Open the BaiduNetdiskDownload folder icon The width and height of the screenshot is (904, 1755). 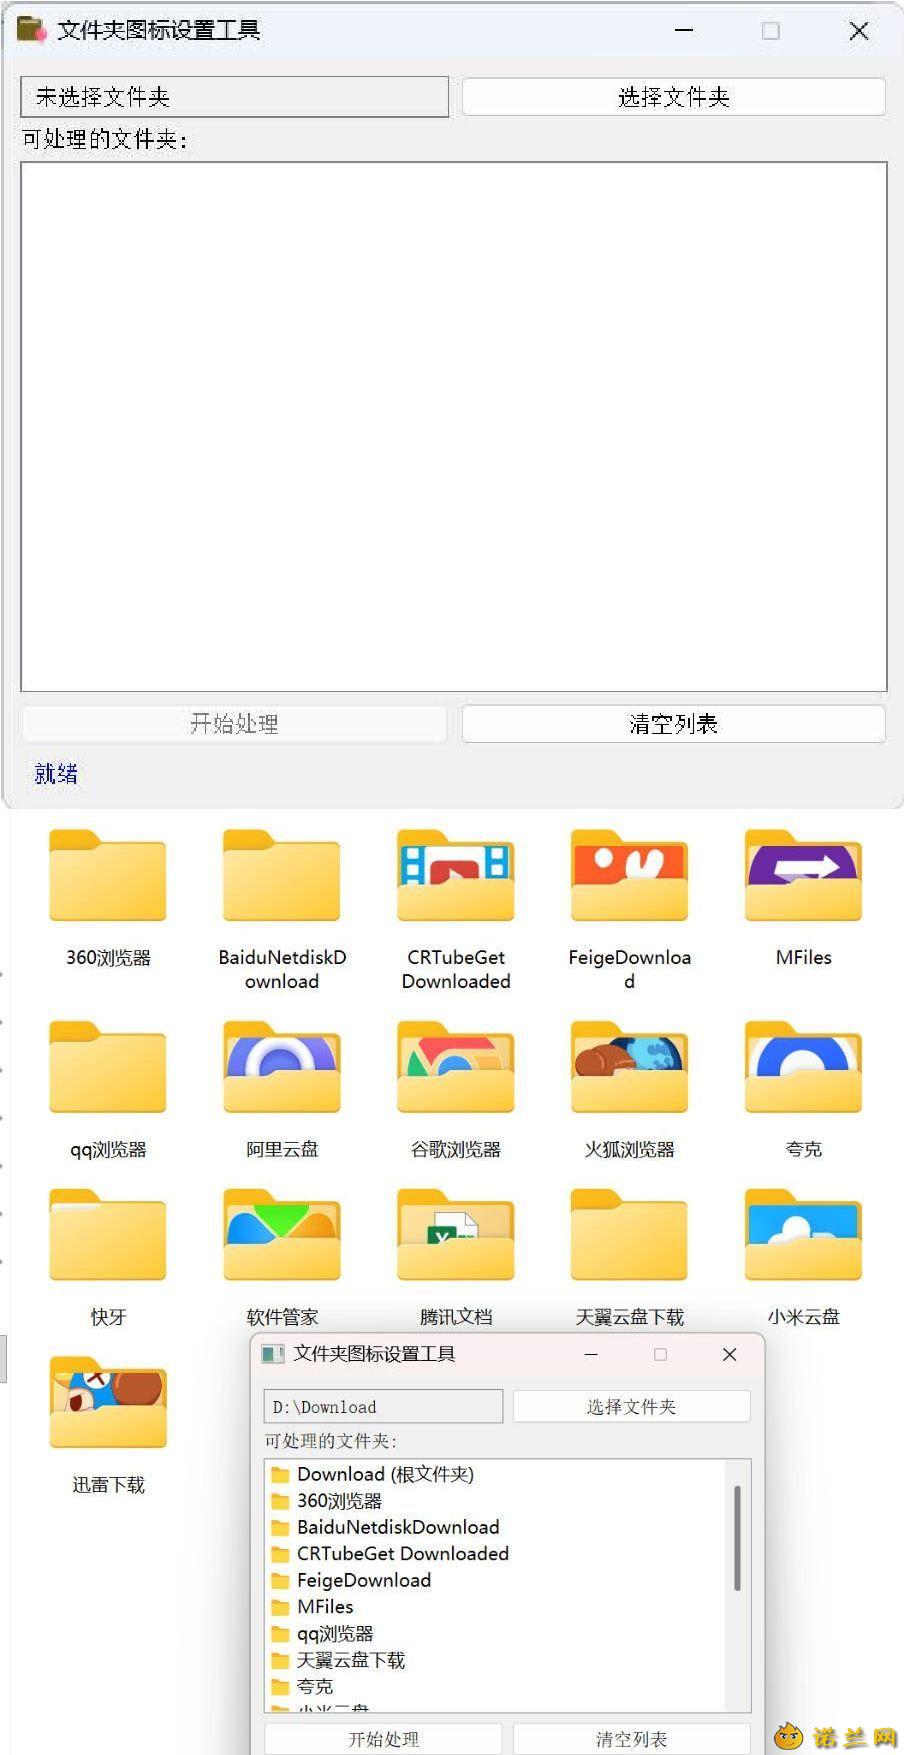(x=282, y=876)
